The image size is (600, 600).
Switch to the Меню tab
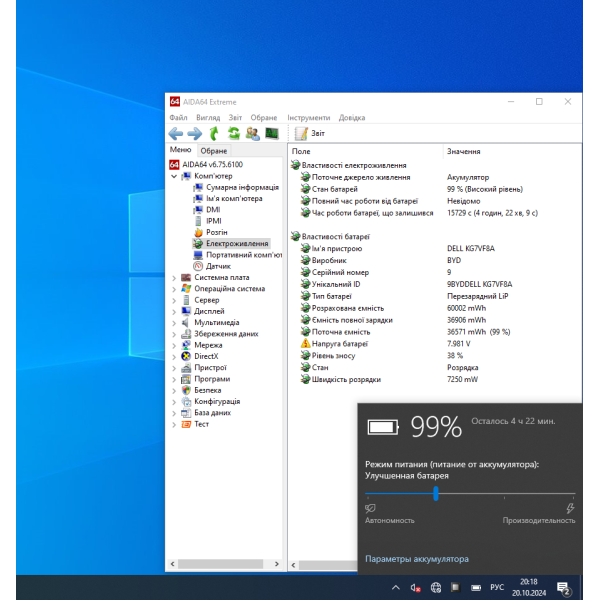181,150
